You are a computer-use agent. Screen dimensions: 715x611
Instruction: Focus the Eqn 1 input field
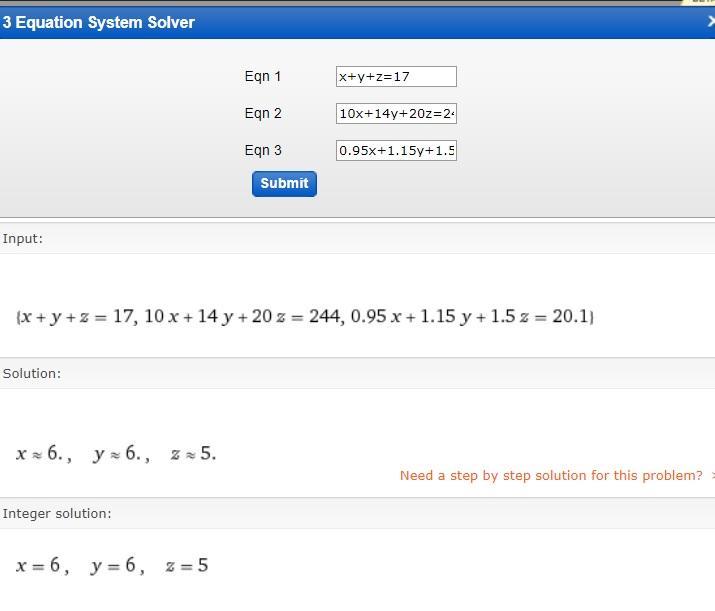396,77
